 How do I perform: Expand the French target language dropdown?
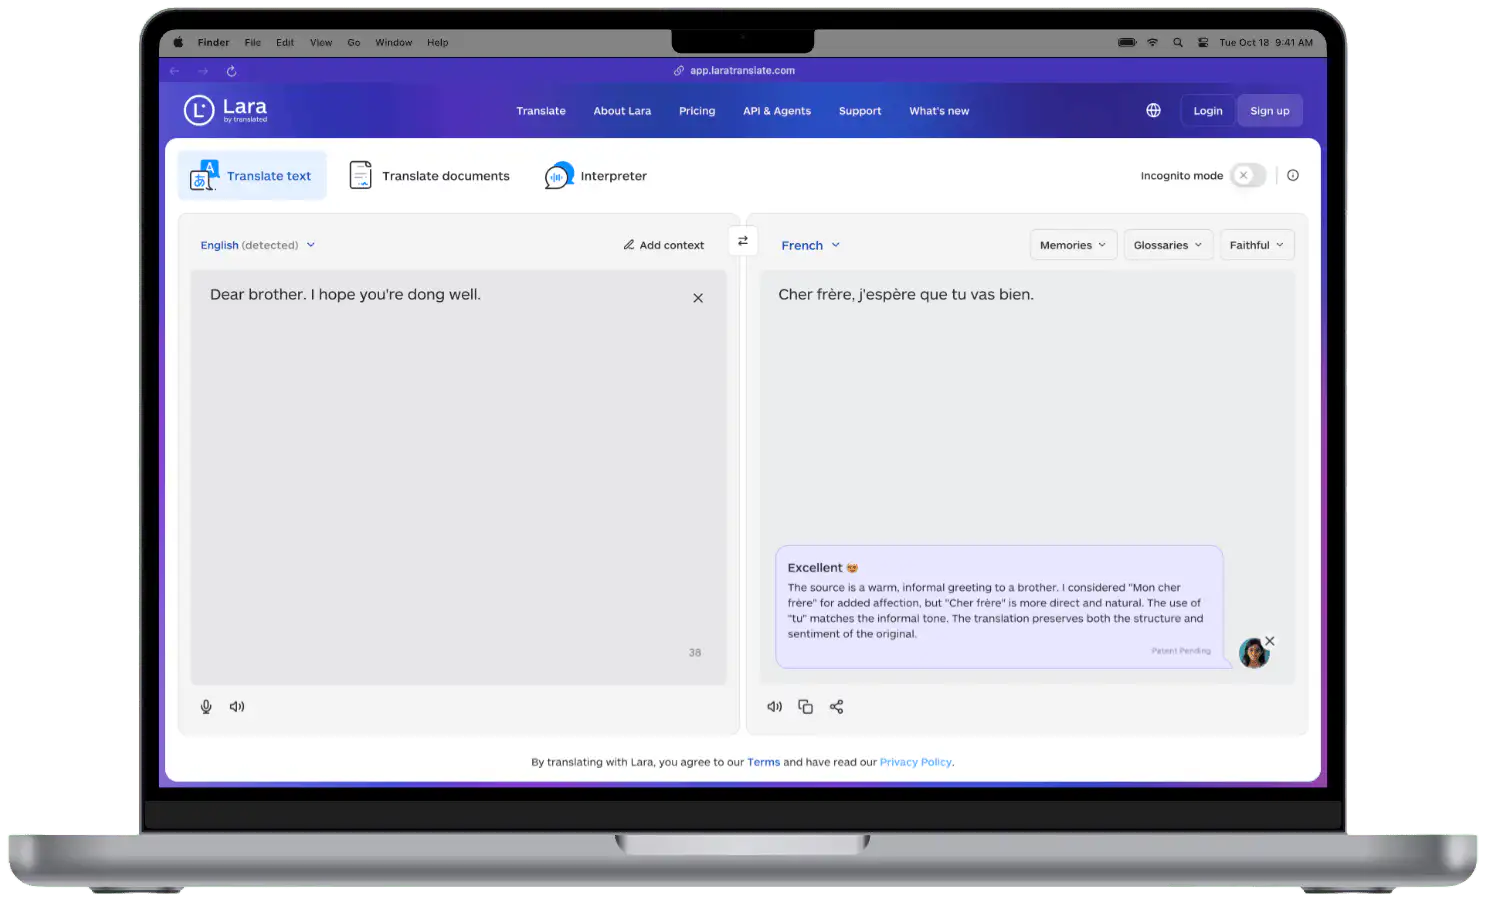tap(810, 246)
